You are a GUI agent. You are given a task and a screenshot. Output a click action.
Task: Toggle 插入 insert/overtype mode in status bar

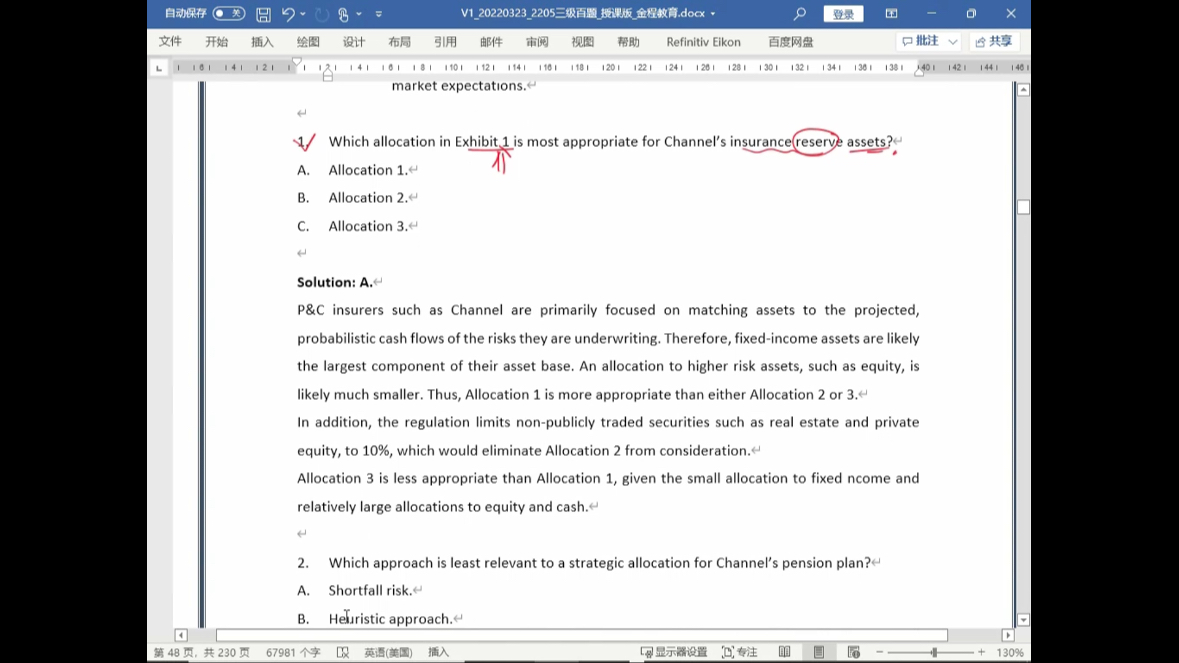(438, 652)
